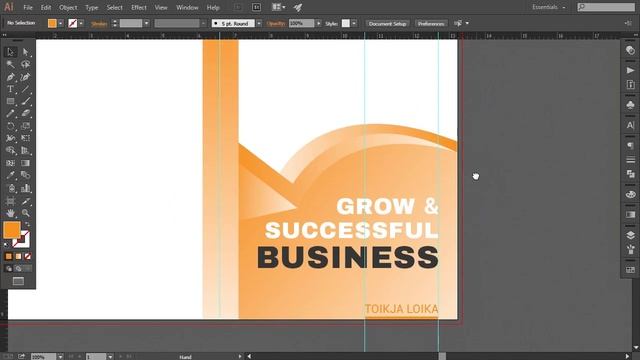Open the View menu

pos(161,7)
